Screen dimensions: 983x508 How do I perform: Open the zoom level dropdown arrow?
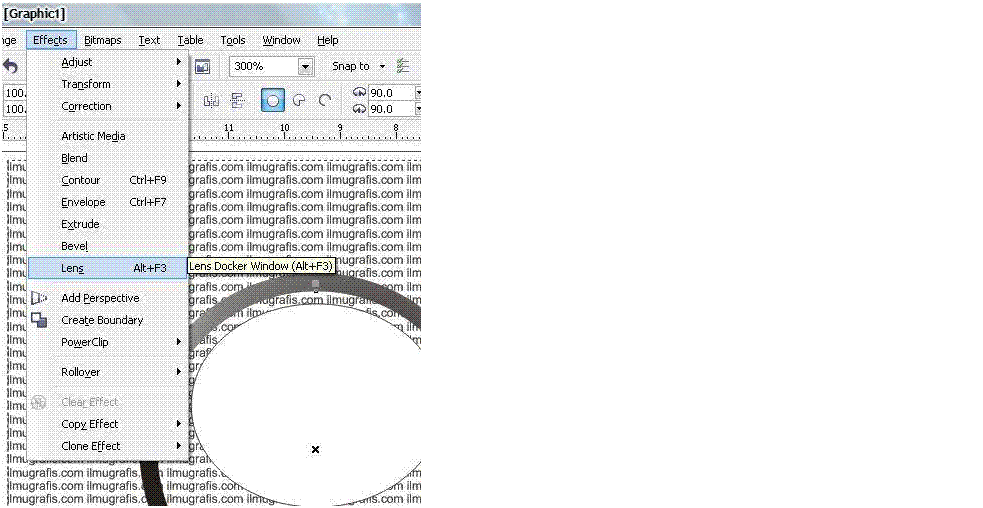305,66
